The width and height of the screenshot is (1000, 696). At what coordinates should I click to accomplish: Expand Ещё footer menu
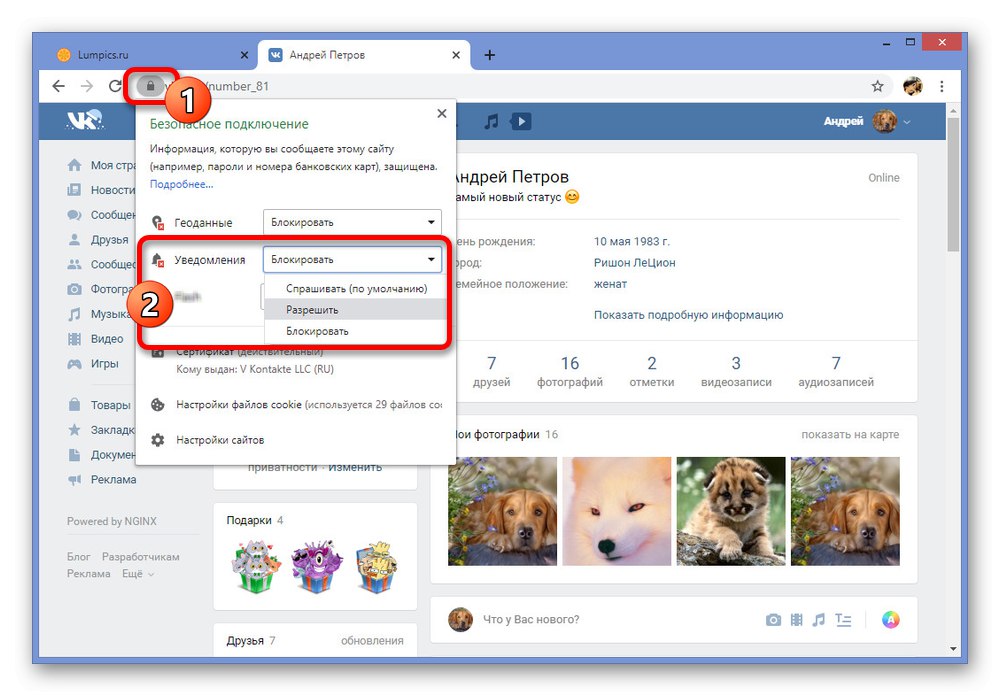138,574
